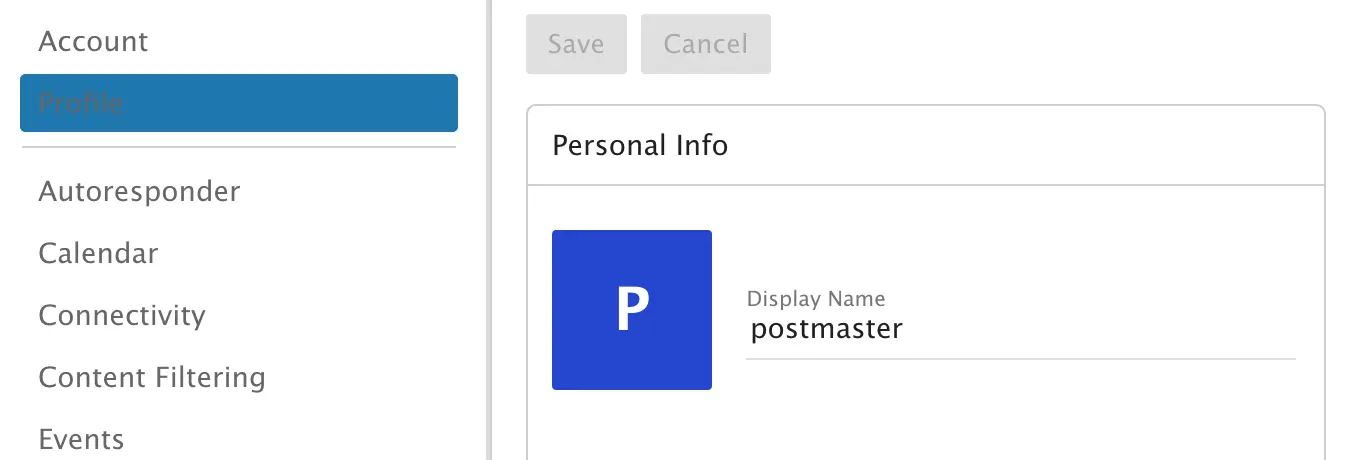The image size is (1346, 460).
Task: Click the postmaster text in Display Name
Action: click(x=826, y=329)
